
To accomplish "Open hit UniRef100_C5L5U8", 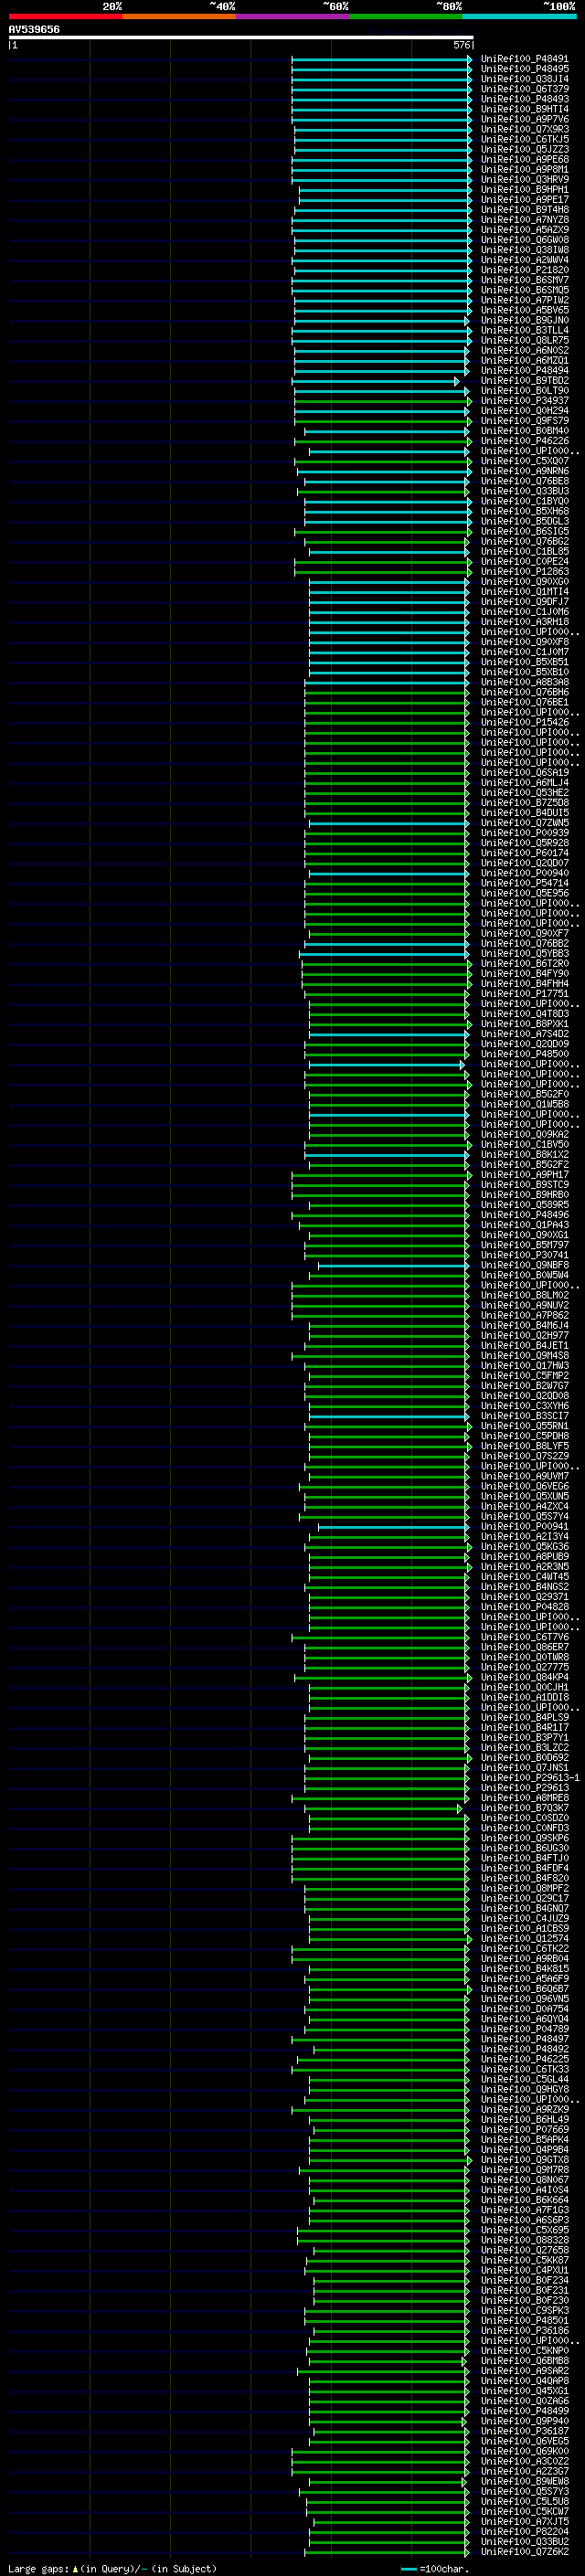I will 525,2501.
